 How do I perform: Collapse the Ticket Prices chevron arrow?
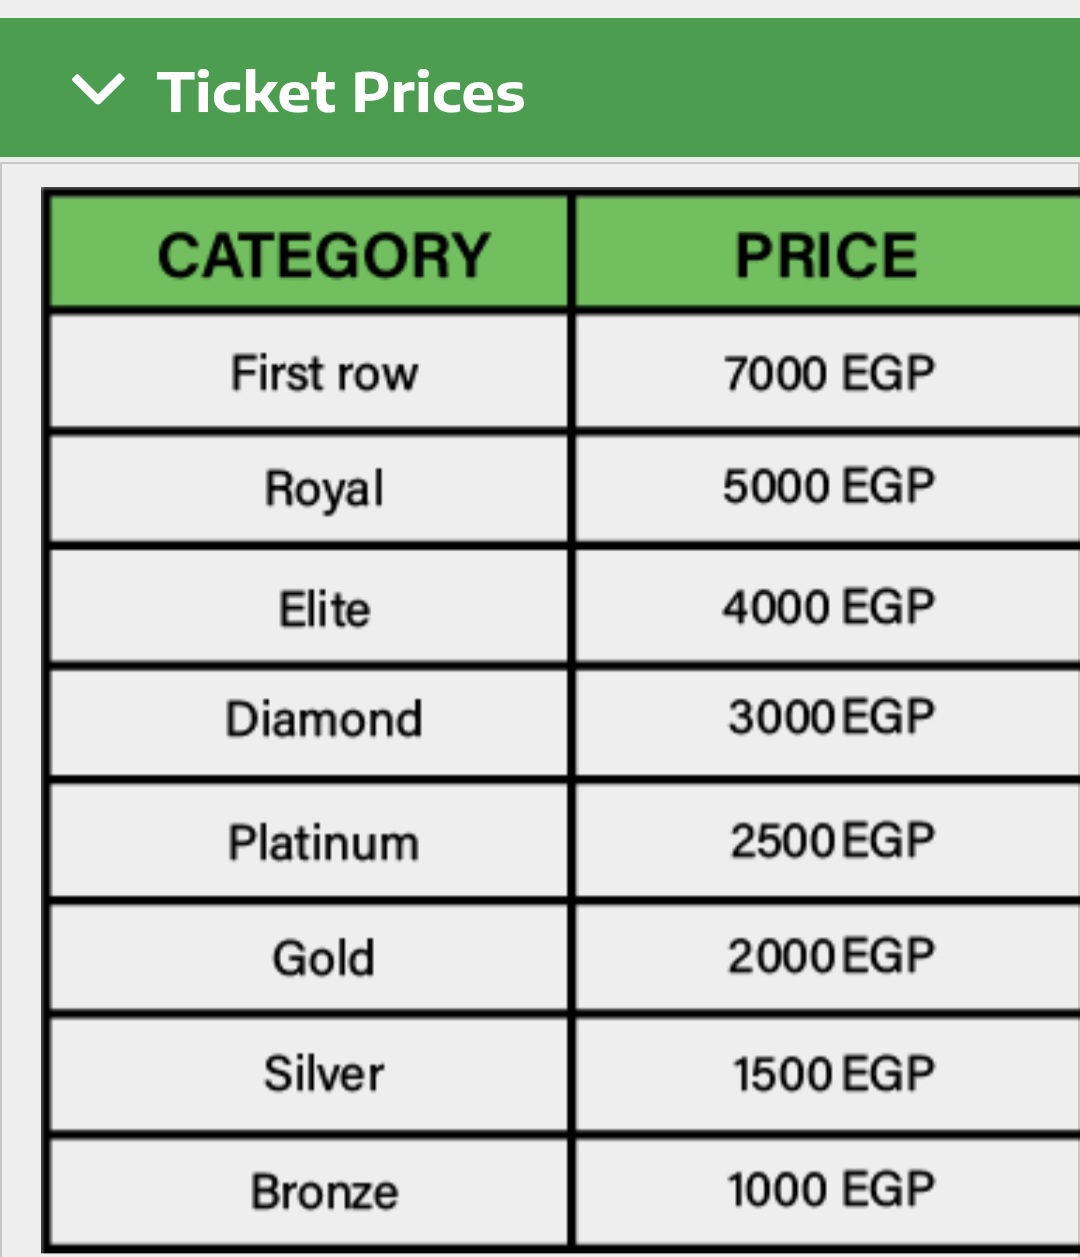point(98,91)
